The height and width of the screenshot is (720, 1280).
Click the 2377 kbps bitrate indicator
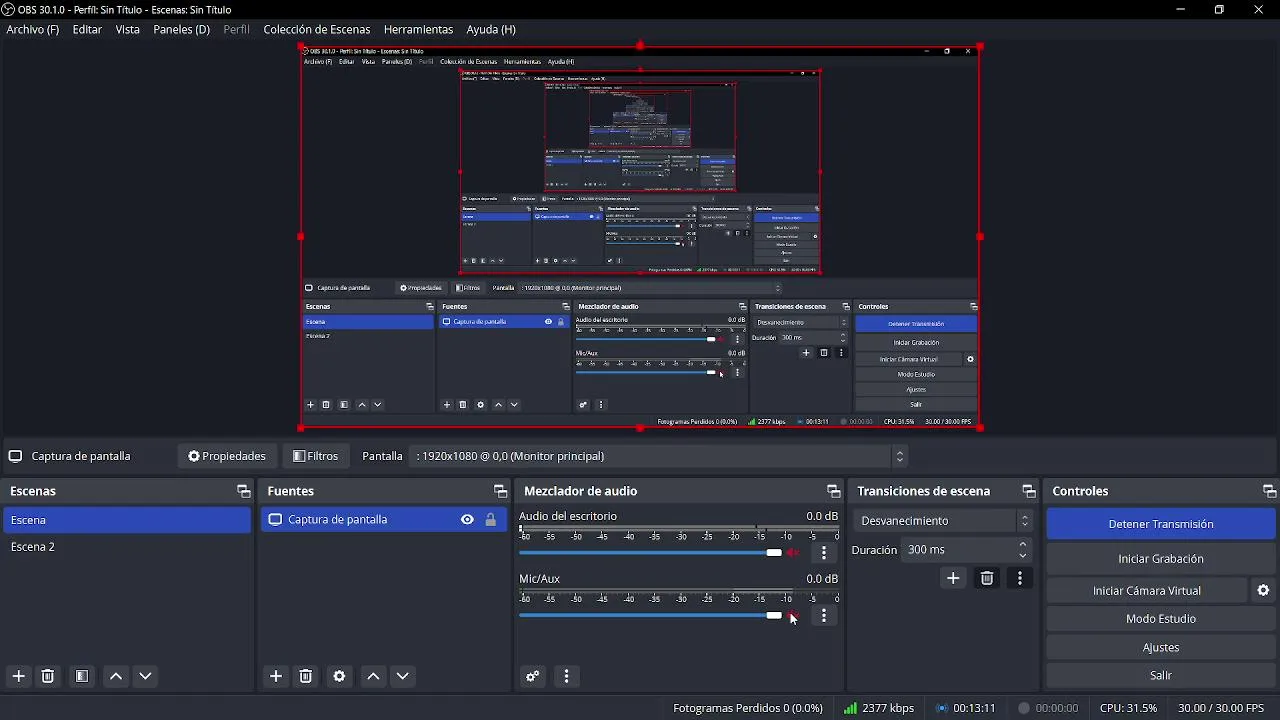tap(879, 708)
